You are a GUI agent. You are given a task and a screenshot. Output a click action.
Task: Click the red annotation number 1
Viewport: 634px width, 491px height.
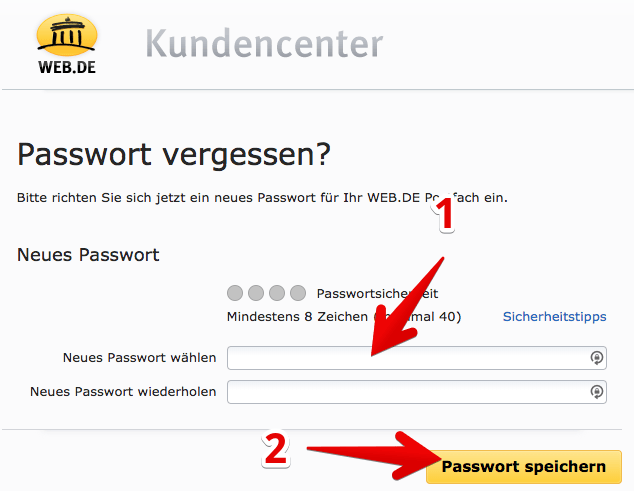point(445,215)
